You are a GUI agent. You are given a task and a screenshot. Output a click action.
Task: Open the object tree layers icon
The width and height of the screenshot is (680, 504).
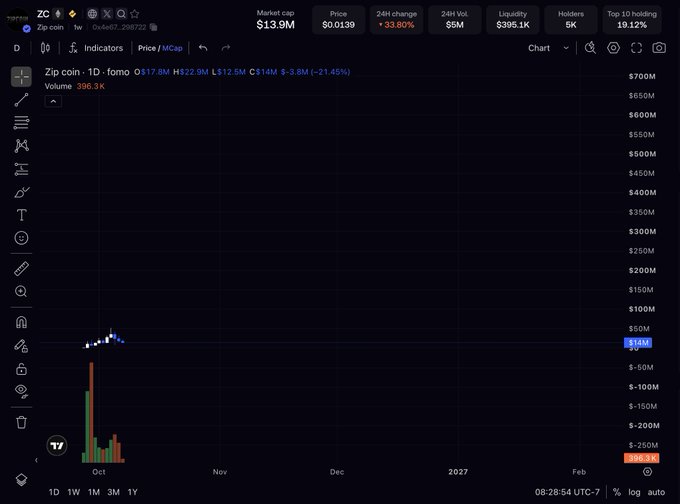21,479
